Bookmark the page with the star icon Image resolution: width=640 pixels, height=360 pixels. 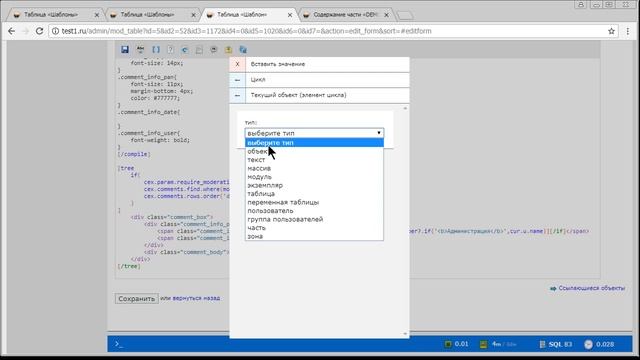pyautogui.click(x=611, y=31)
